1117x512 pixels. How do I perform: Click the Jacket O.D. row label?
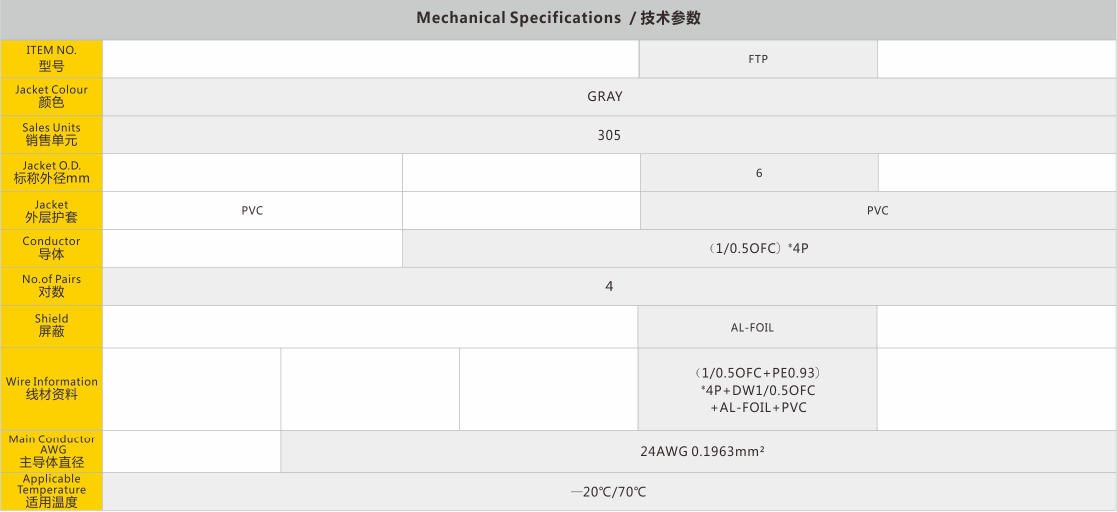(51, 172)
